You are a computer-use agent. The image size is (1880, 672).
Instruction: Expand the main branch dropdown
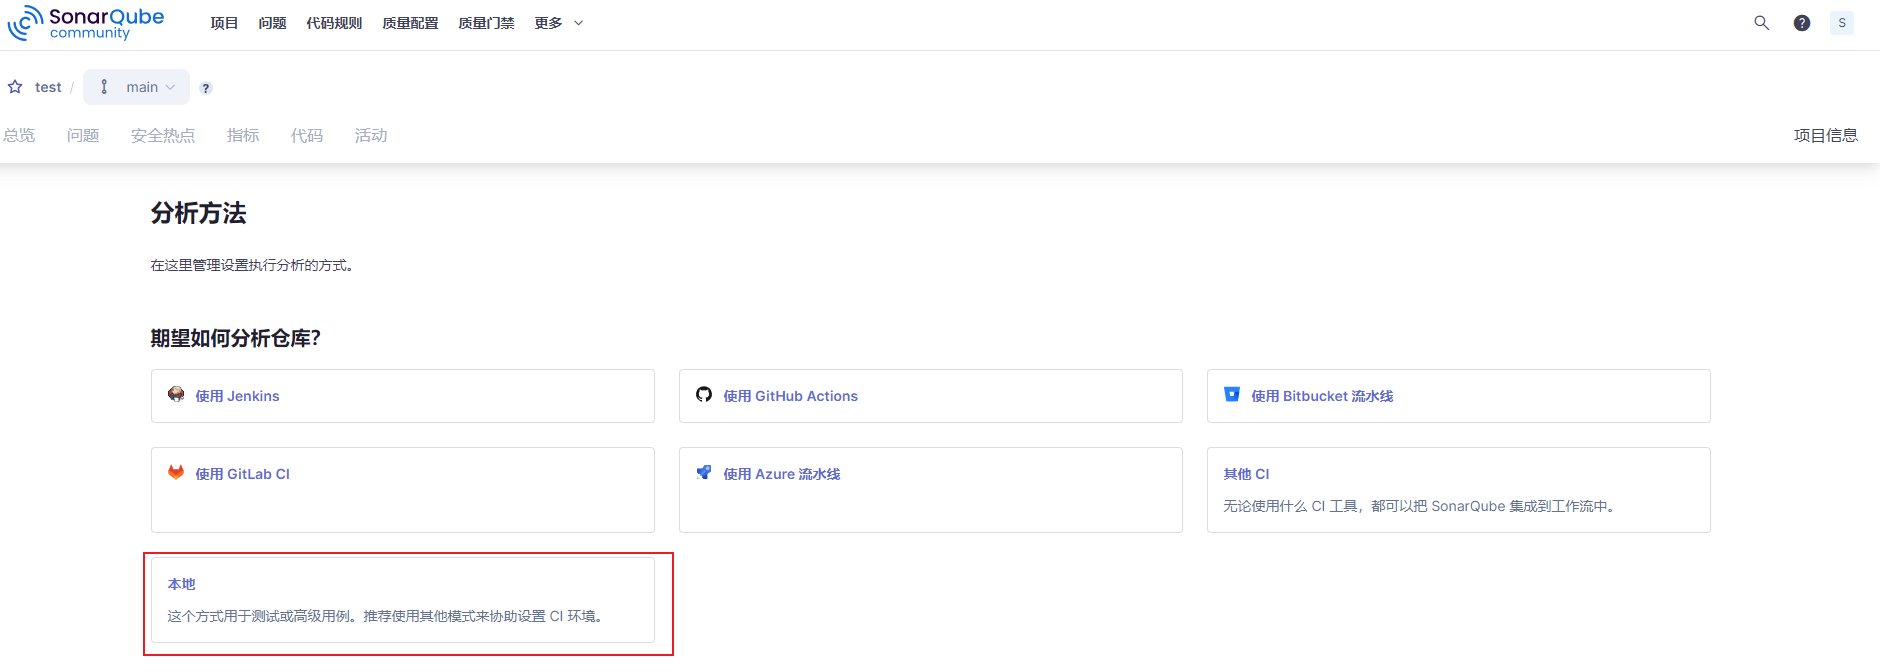[136, 87]
